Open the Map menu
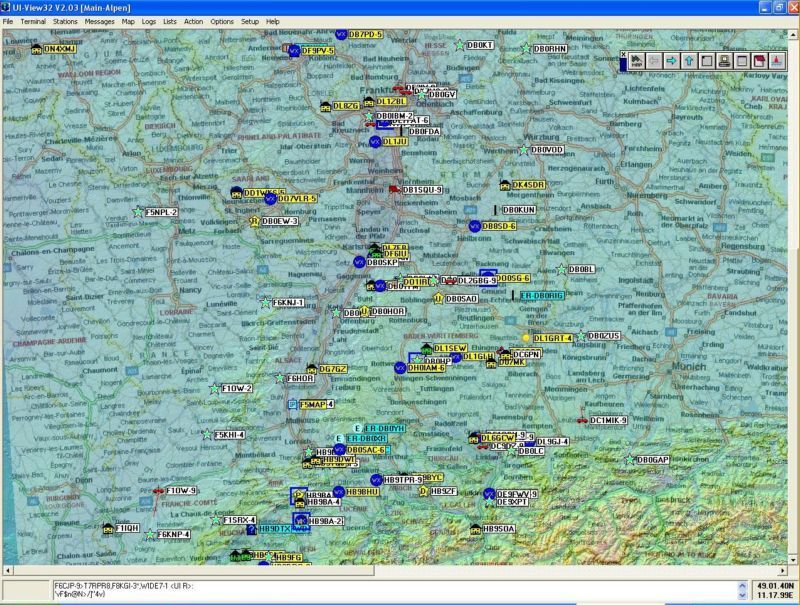The height and width of the screenshot is (605, 800). (128, 21)
